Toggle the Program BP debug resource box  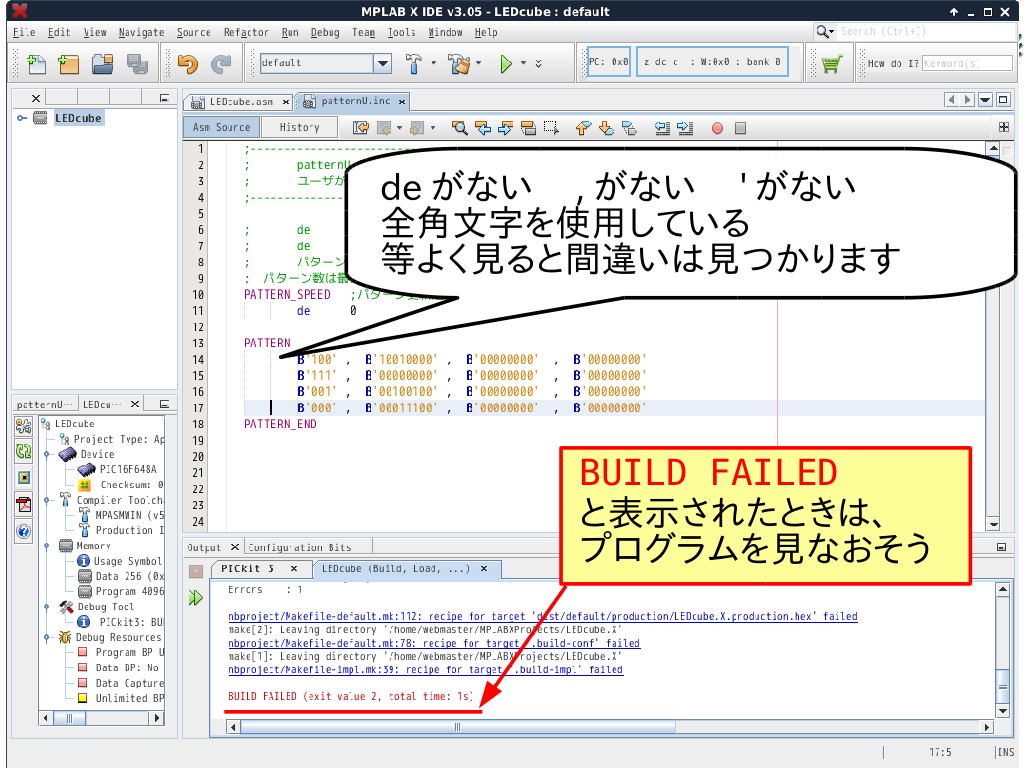(83, 652)
